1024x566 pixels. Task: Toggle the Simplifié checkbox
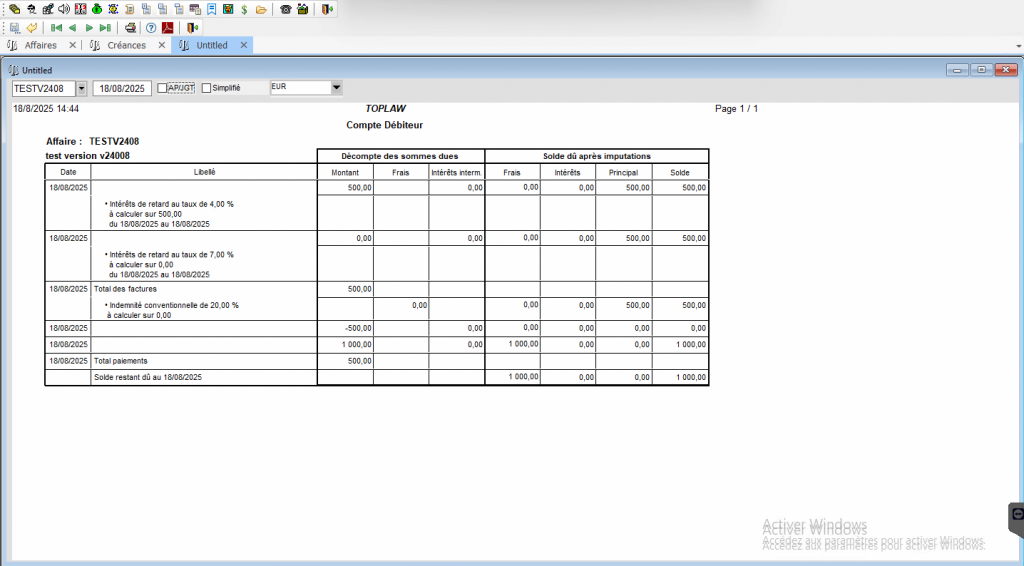tap(206, 88)
